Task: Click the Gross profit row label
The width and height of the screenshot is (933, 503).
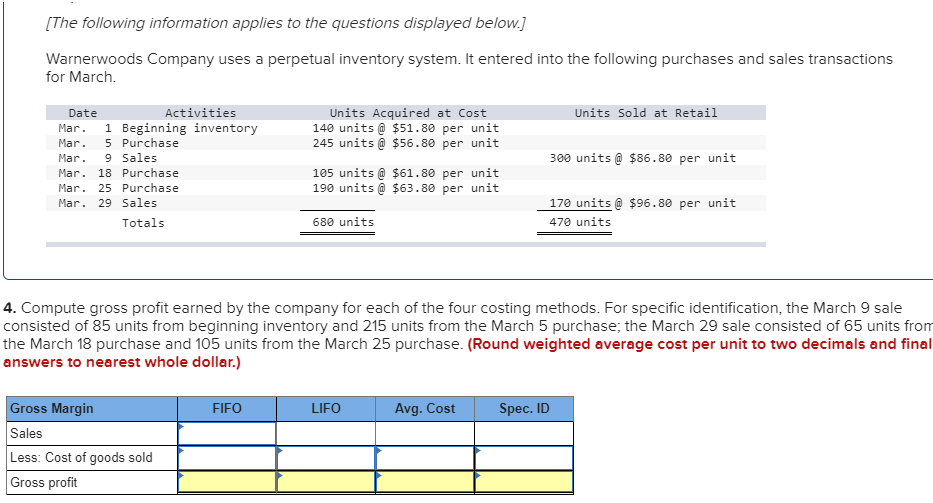Action: coord(92,482)
